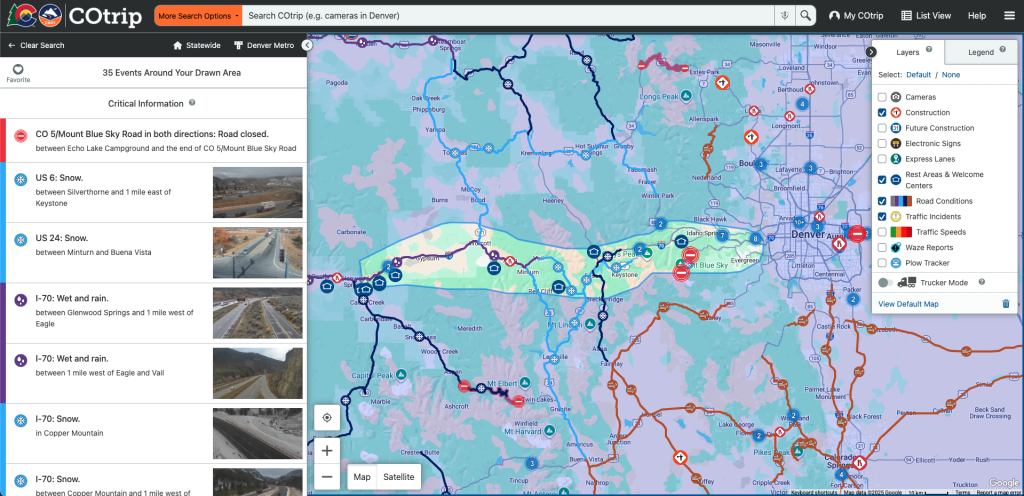Enable the Plow Tracker checkbox

(882, 263)
